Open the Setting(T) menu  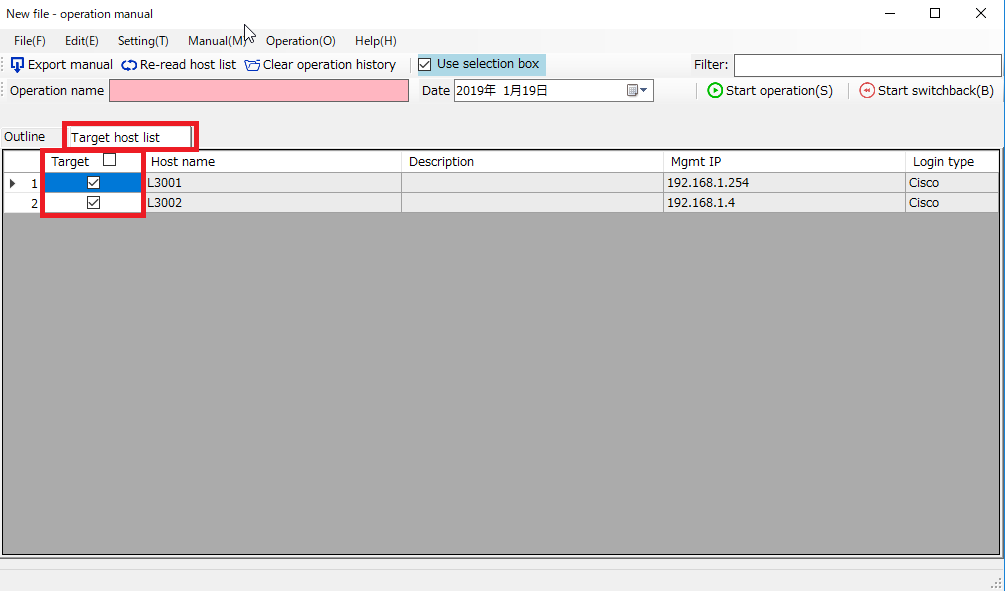point(143,41)
